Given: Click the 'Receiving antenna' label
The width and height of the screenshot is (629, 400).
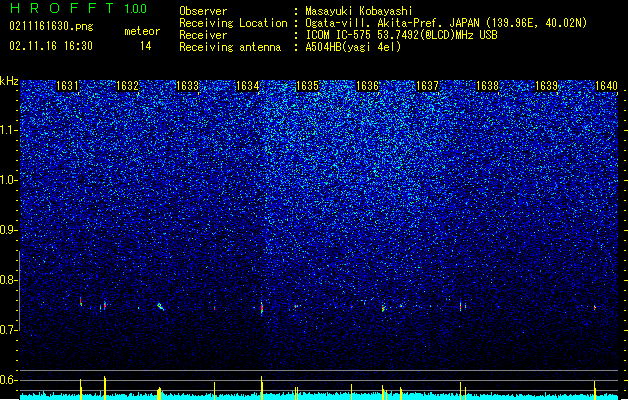Looking at the screenshot, I should pos(230,47).
